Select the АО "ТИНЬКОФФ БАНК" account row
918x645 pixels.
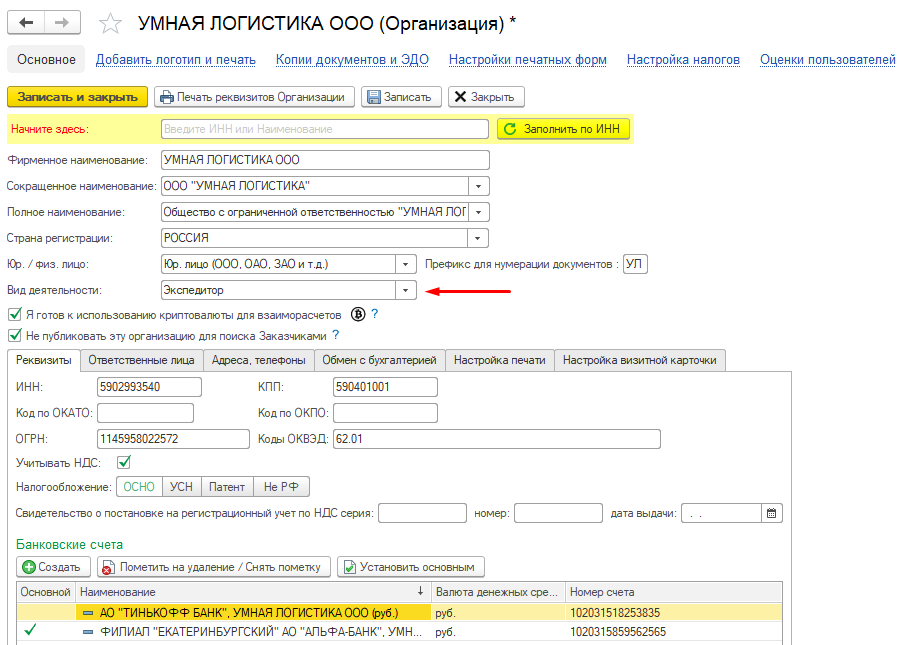point(399,612)
